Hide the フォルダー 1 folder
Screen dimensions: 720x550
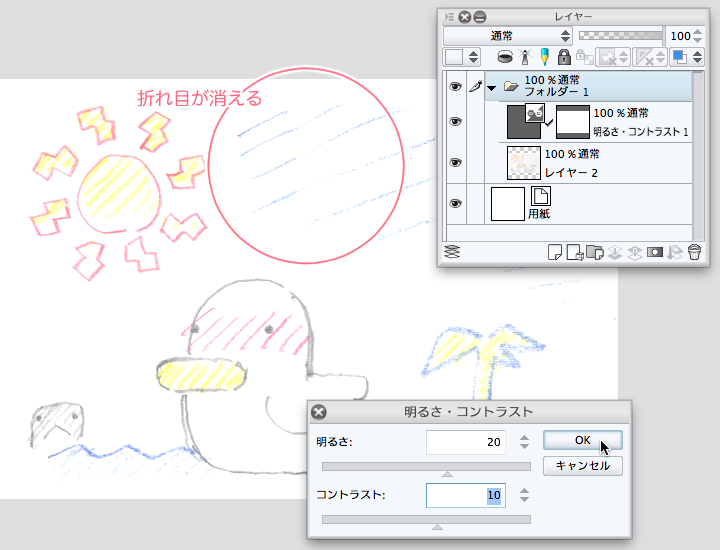click(x=455, y=87)
